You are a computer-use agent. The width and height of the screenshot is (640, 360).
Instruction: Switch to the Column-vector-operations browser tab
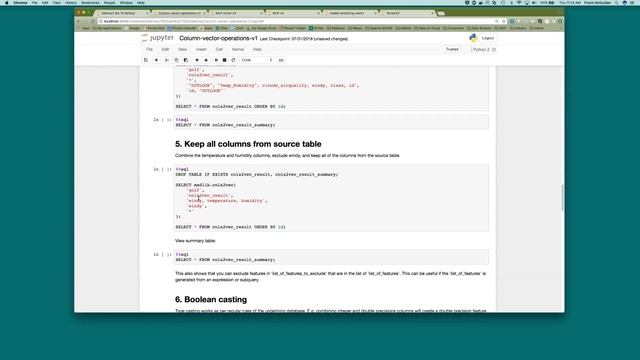point(180,13)
